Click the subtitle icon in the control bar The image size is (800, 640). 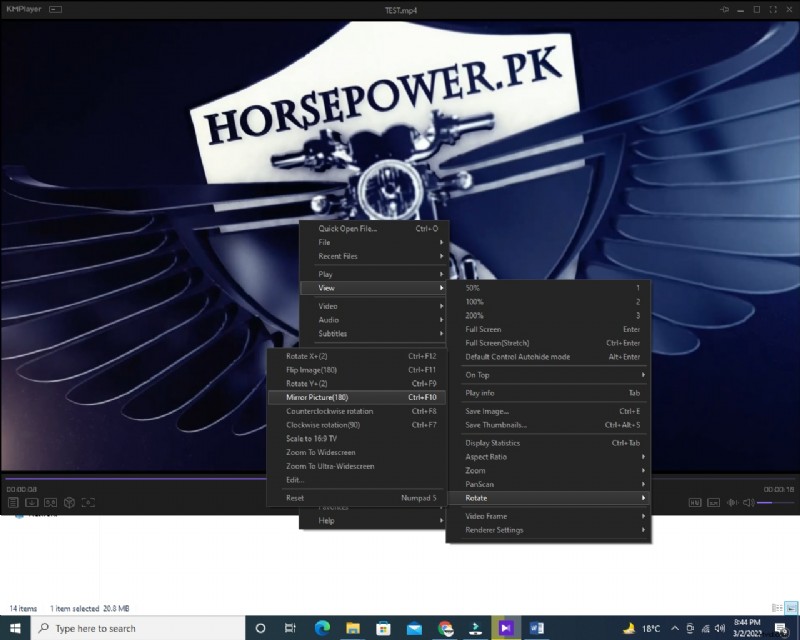(x=50, y=503)
